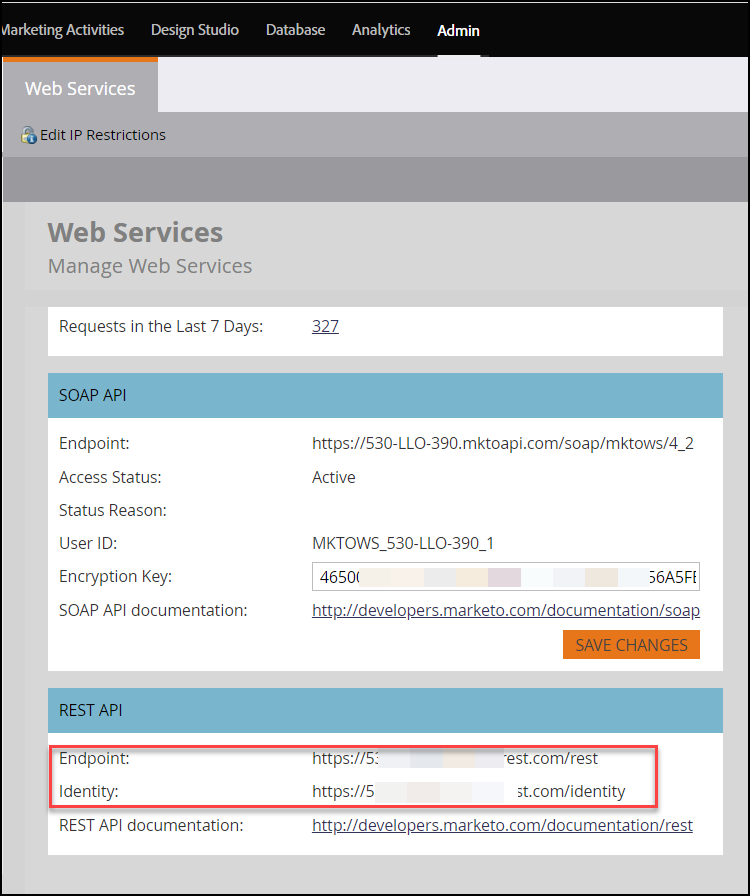Image resolution: width=750 pixels, height=896 pixels.
Task: Click the REST API section header
Action: 385,711
